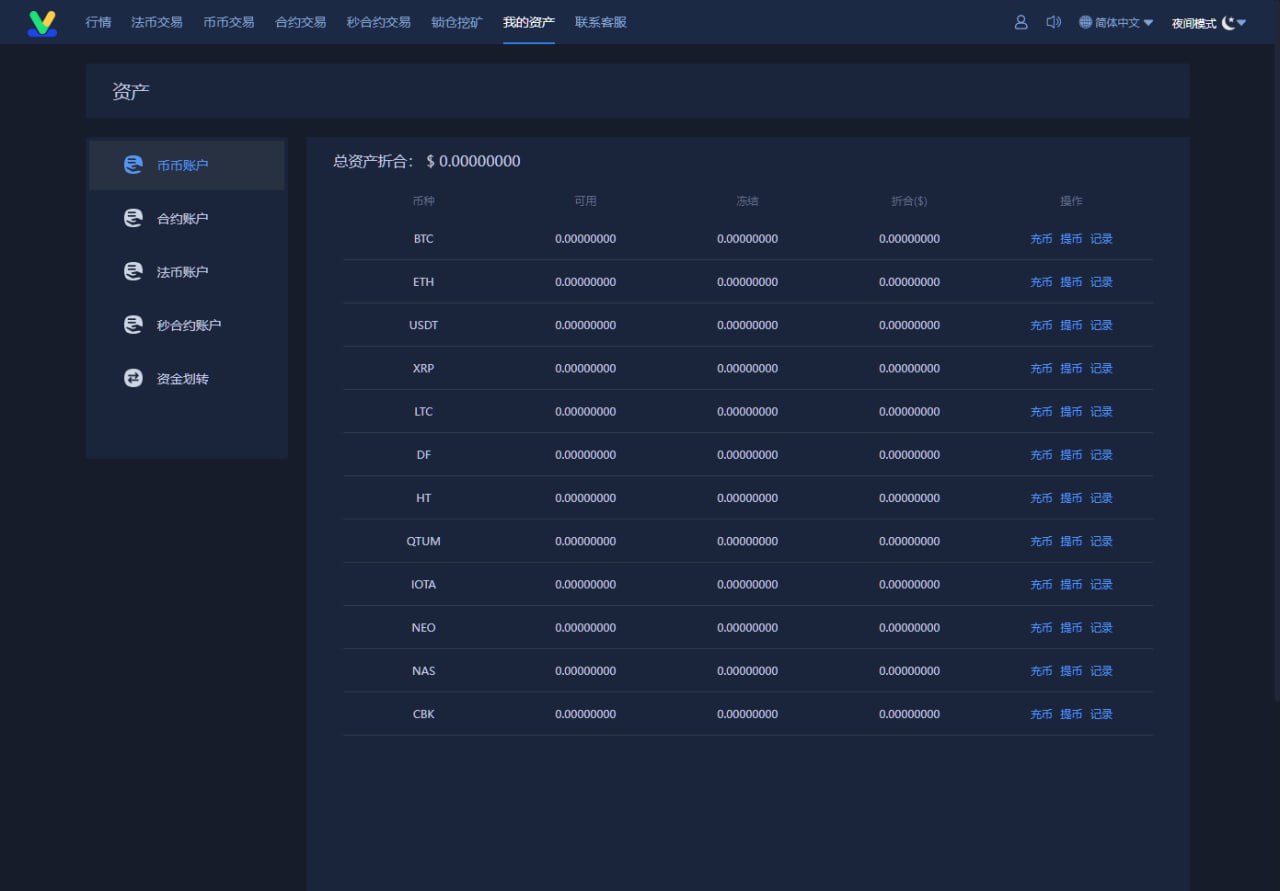Click the 秒合约账户 sidebar icon
Image resolution: width=1280 pixels, height=891 pixels.
coord(133,325)
